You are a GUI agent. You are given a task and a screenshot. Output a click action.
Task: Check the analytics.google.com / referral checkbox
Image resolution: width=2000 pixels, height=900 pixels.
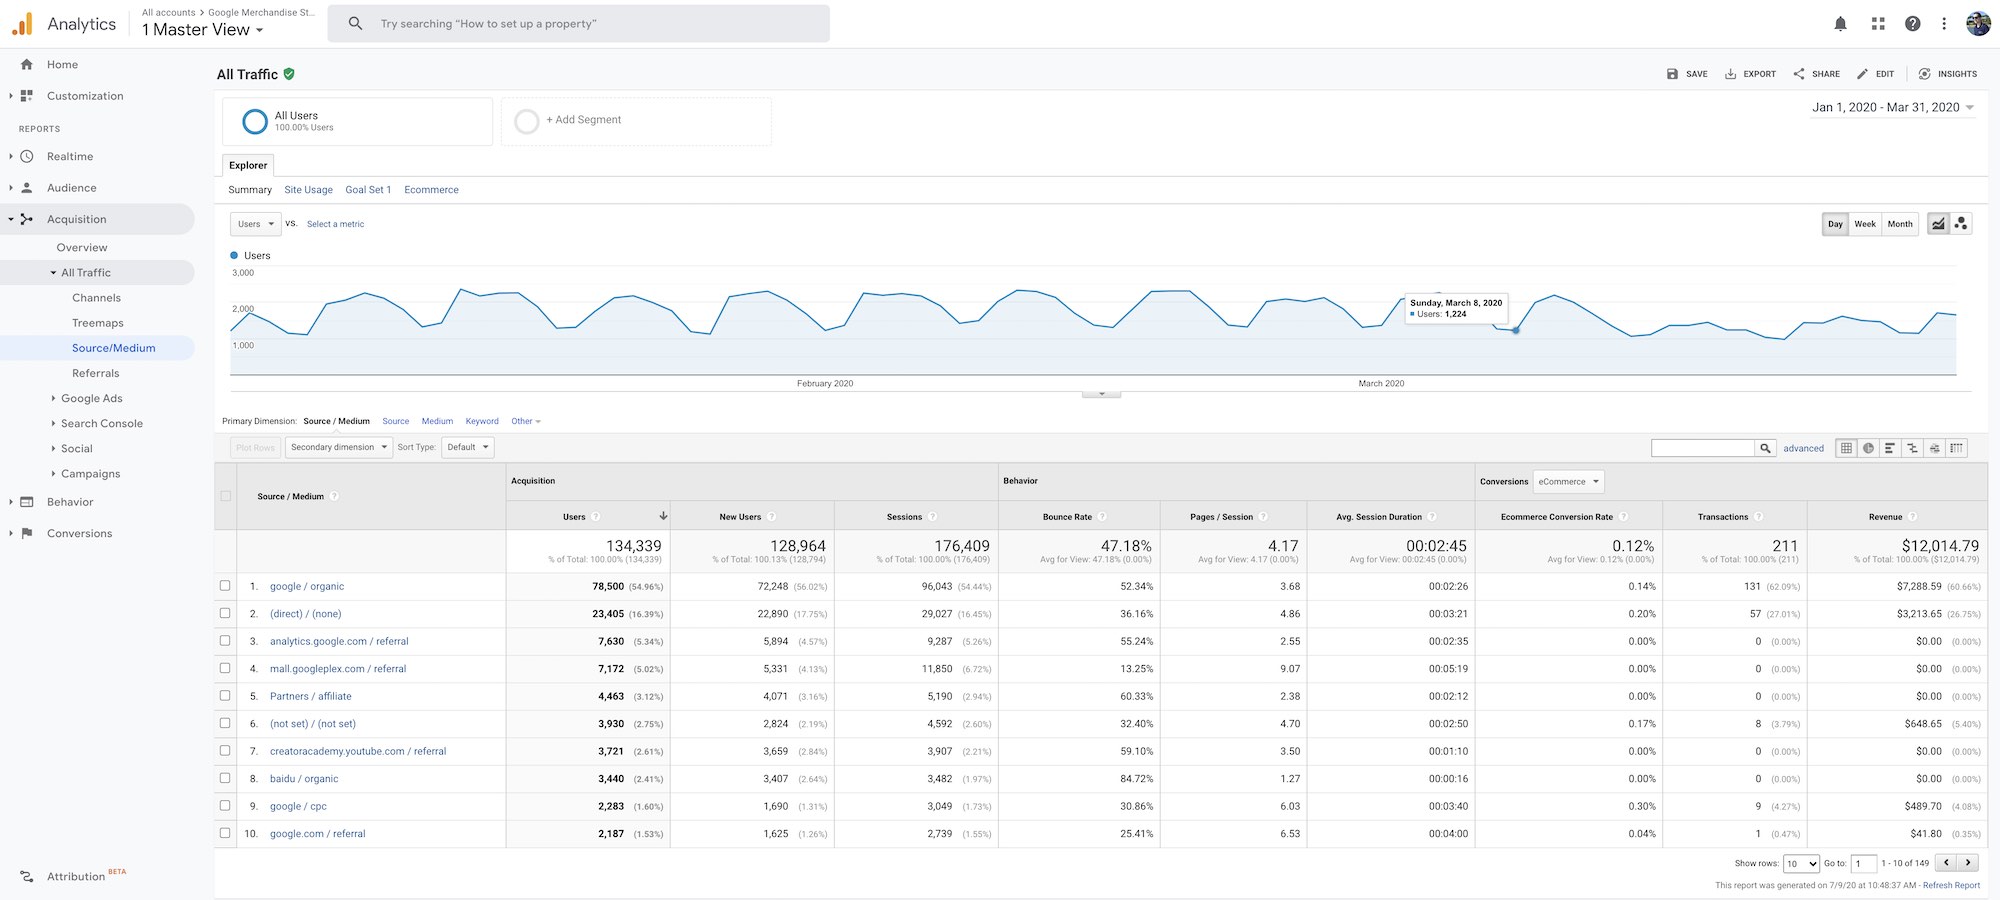pos(225,641)
